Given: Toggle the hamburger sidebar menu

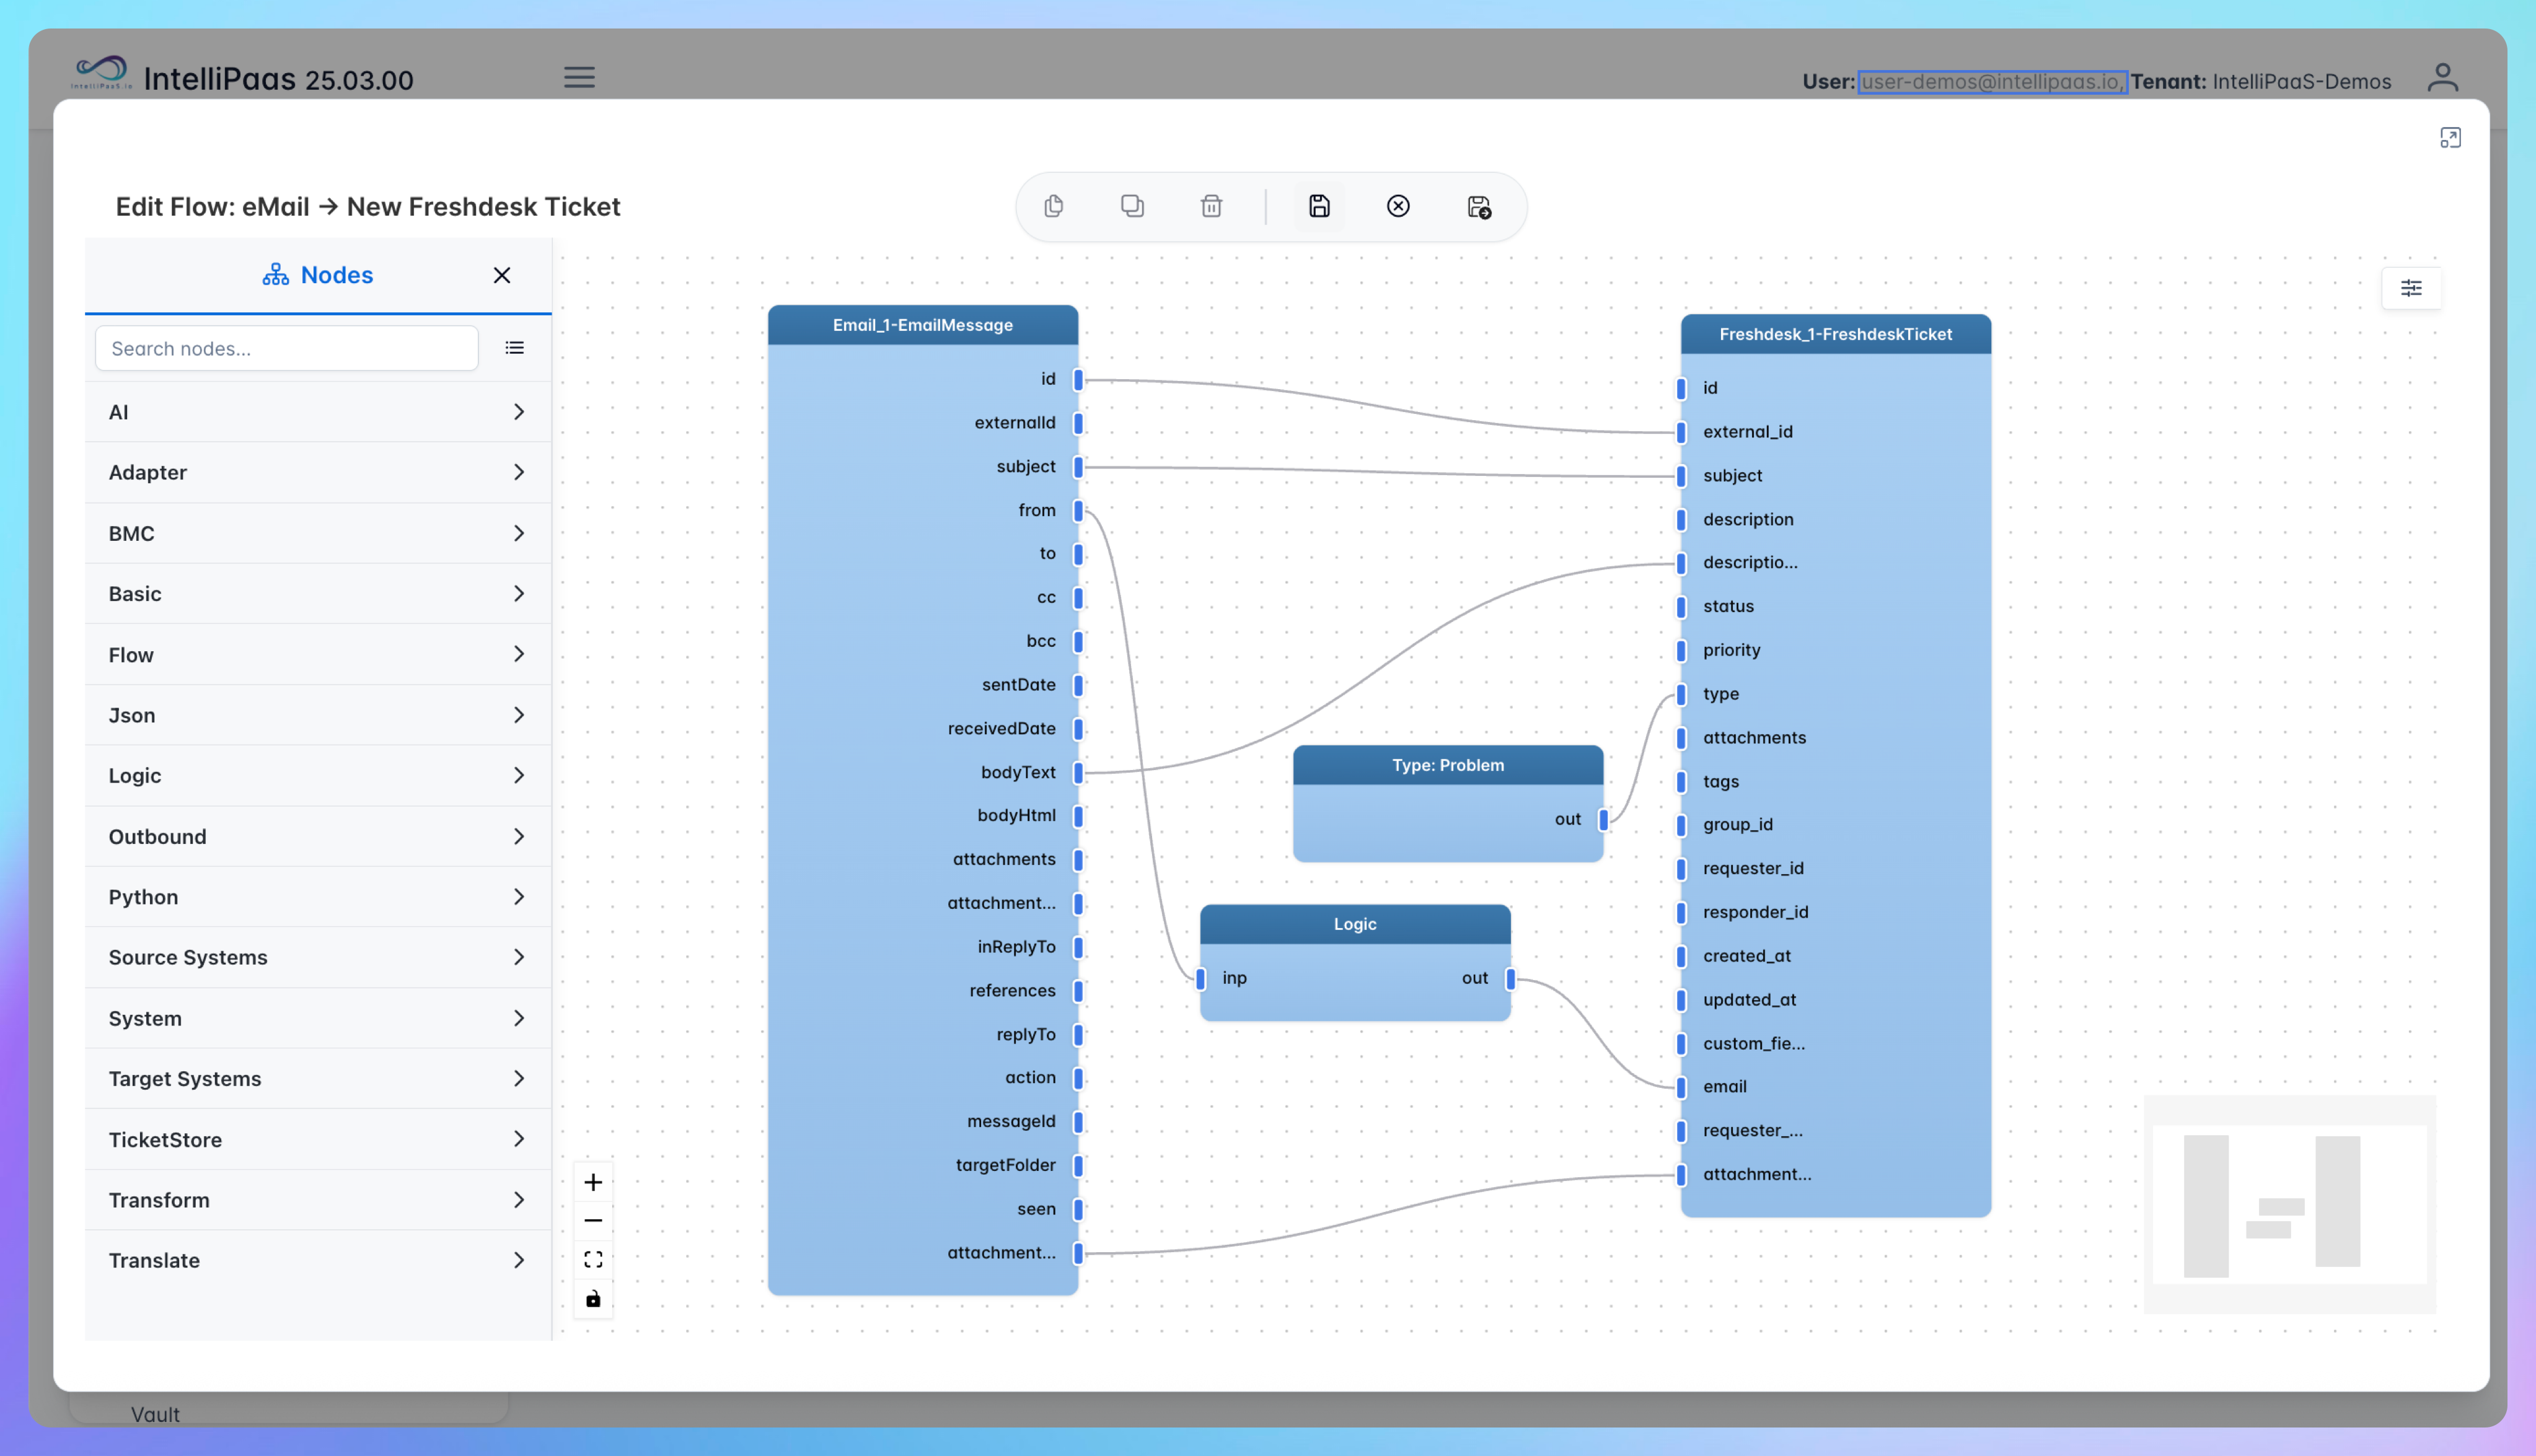Looking at the screenshot, I should click(x=579, y=77).
